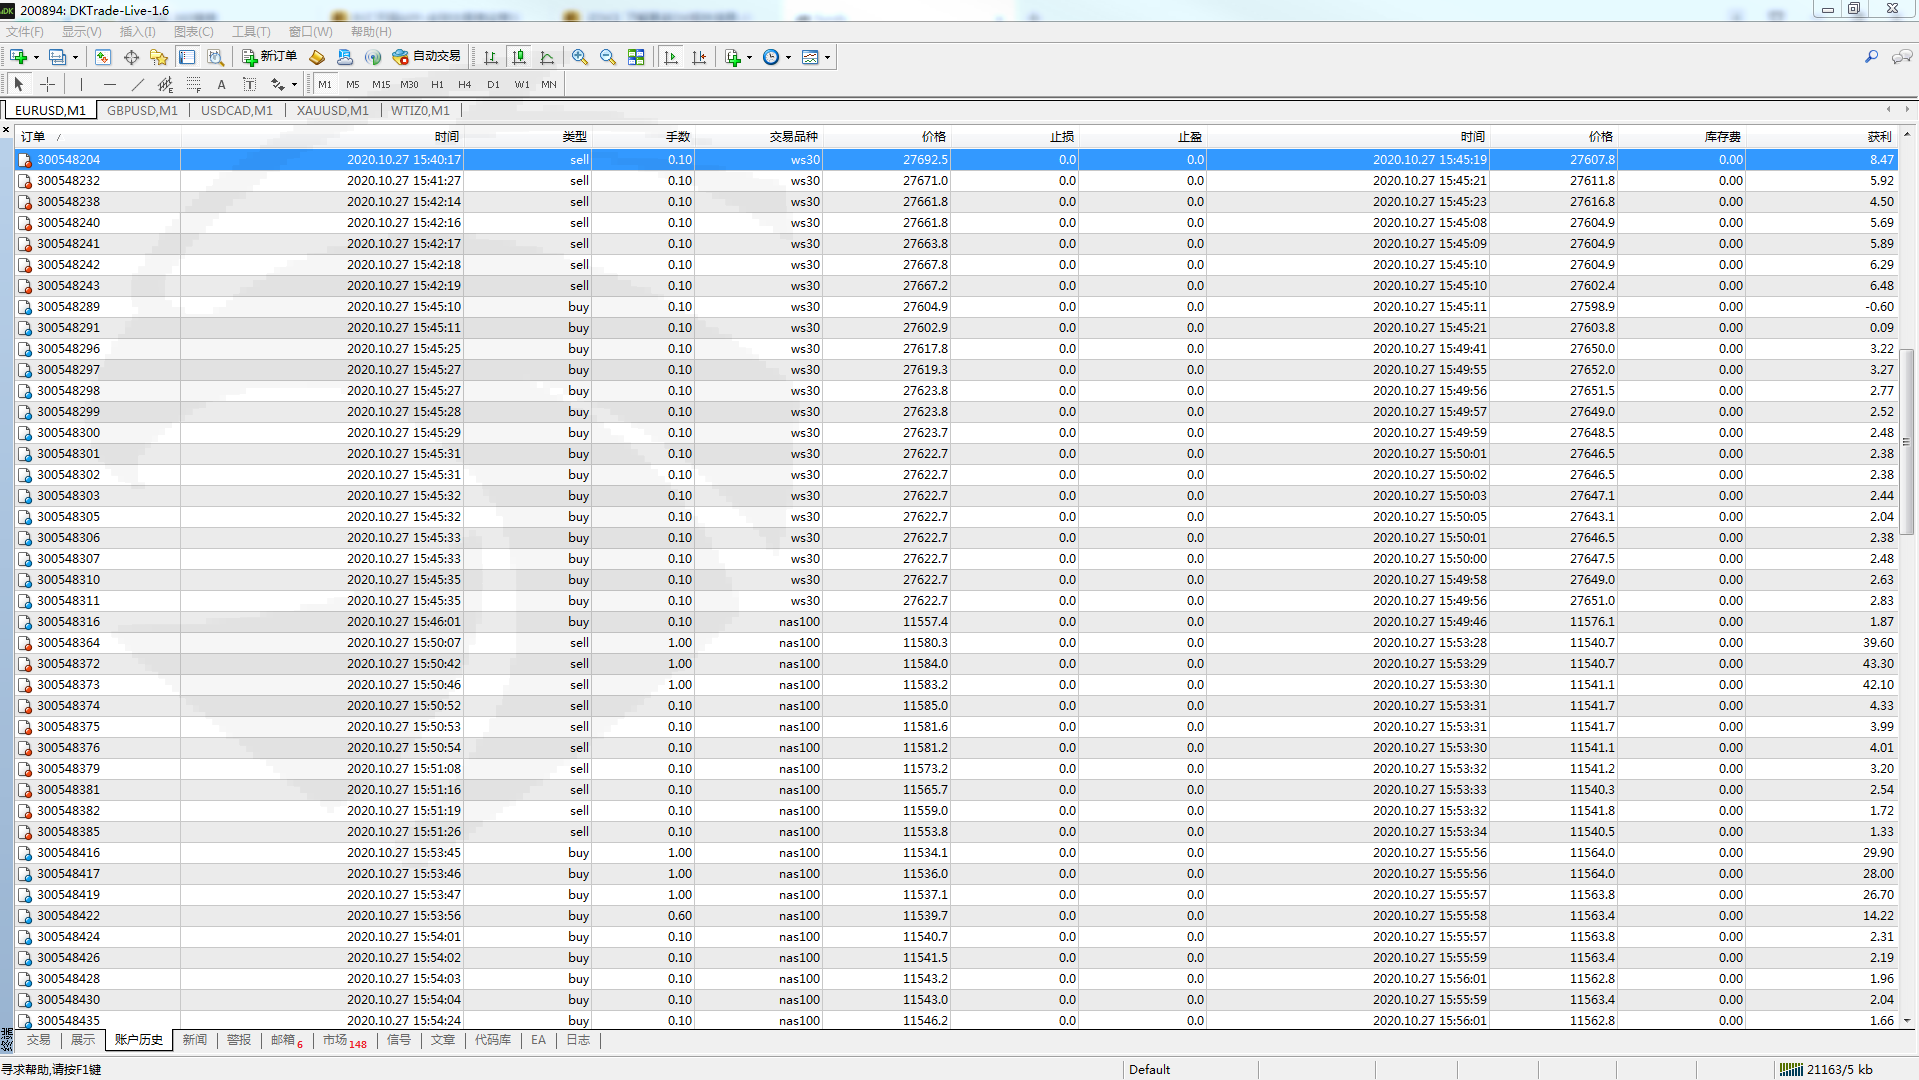Toggle the M15 timeframe button

click(x=381, y=85)
